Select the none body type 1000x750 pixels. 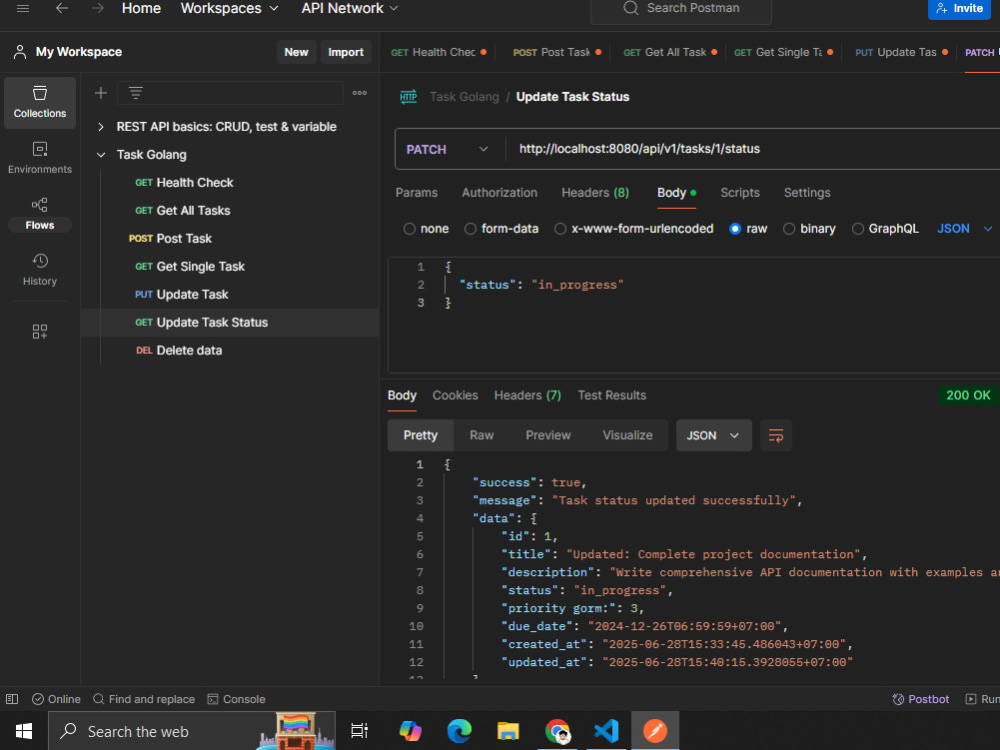[409, 229]
